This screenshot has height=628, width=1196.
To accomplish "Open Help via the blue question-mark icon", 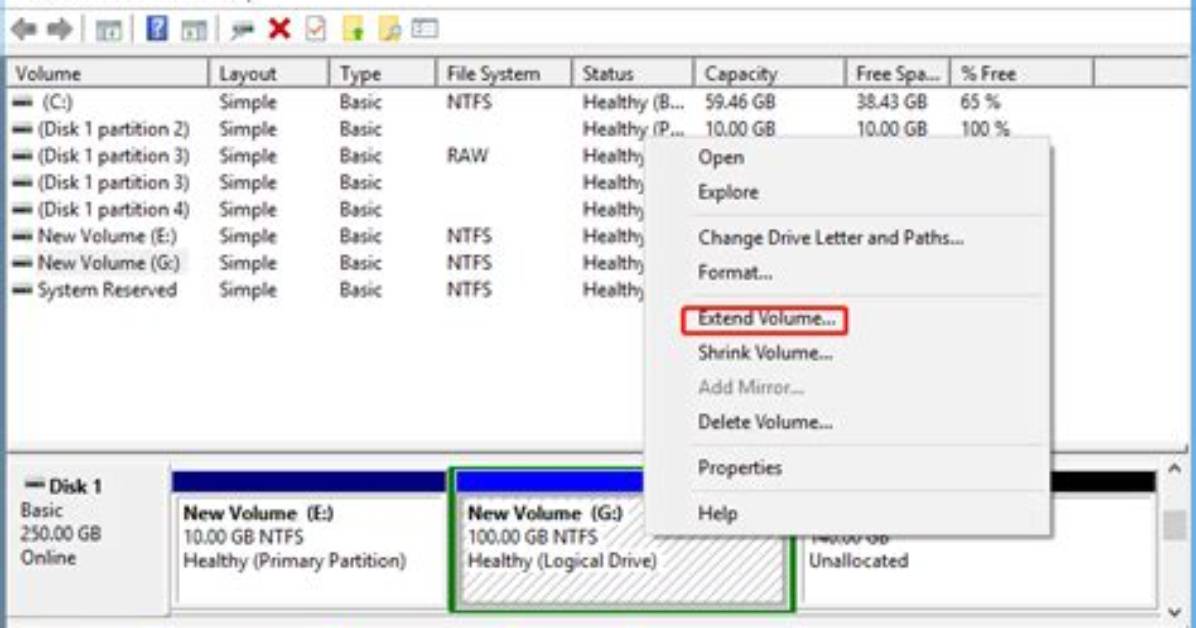I will 157,29.
